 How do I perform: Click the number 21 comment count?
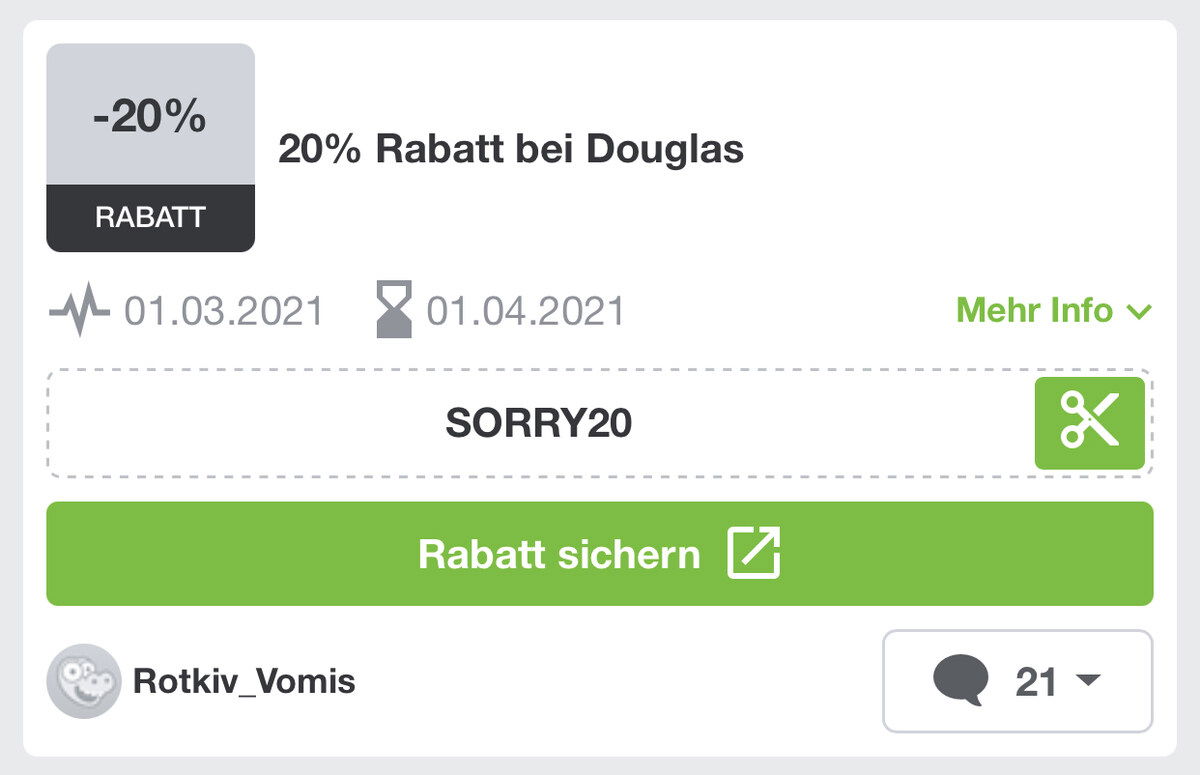point(1036,682)
